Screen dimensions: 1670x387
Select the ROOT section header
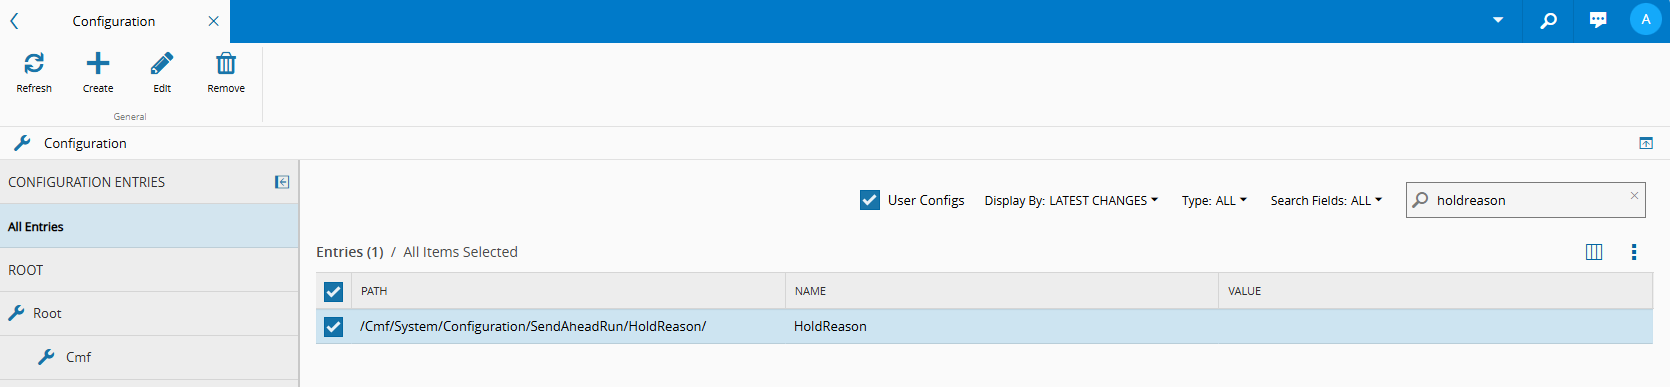click(x=149, y=270)
